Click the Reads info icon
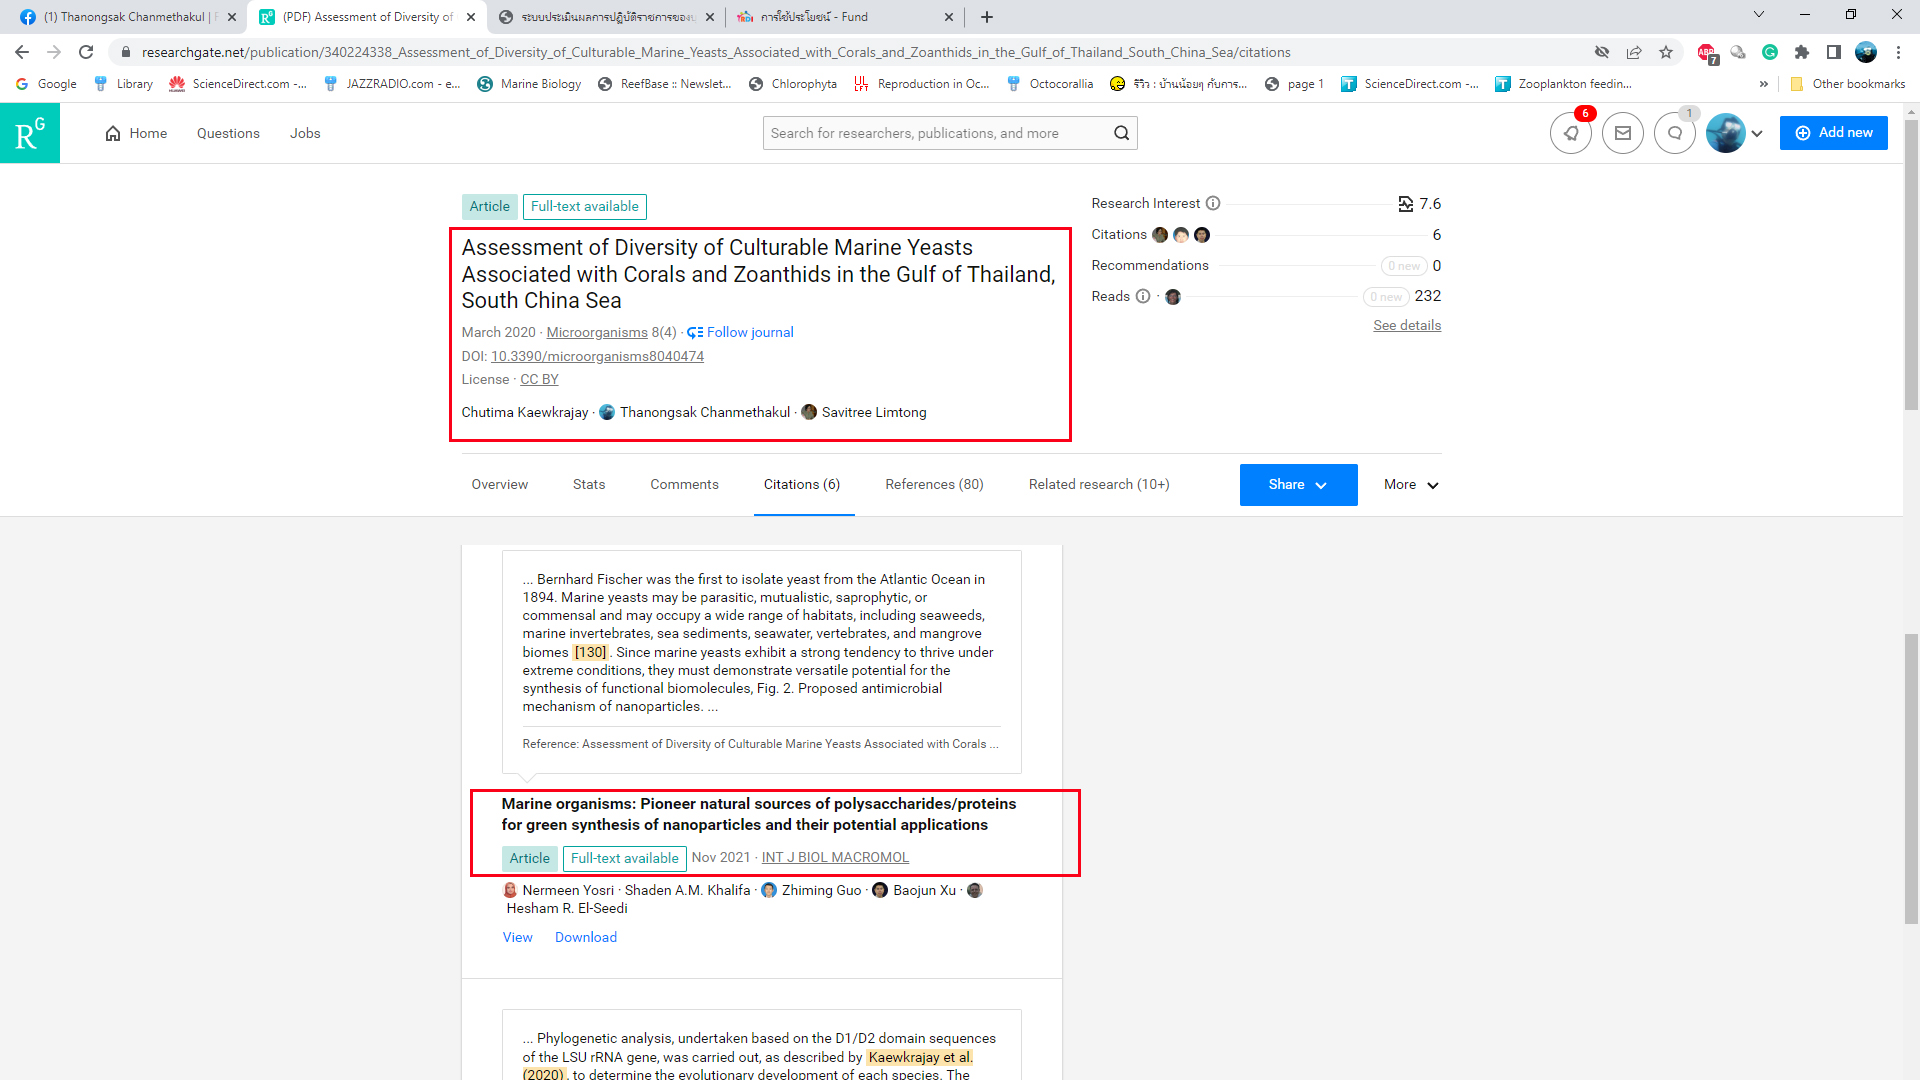Screen dimensions: 1920x1080 pyautogui.click(x=1143, y=296)
